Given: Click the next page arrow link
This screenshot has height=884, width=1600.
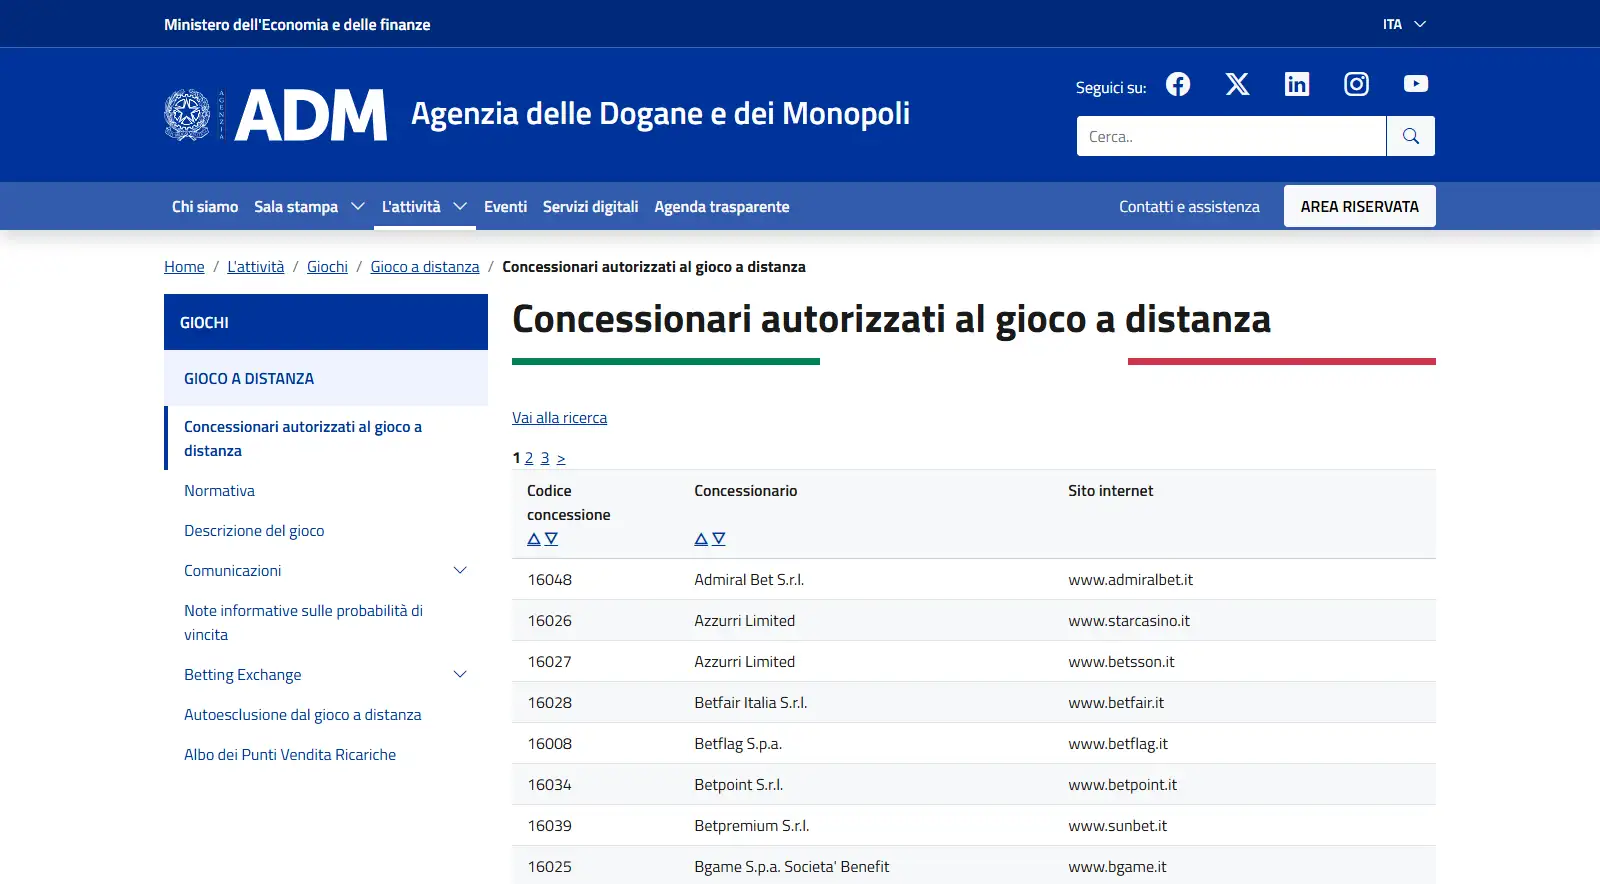Looking at the screenshot, I should [x=561, y=458].
